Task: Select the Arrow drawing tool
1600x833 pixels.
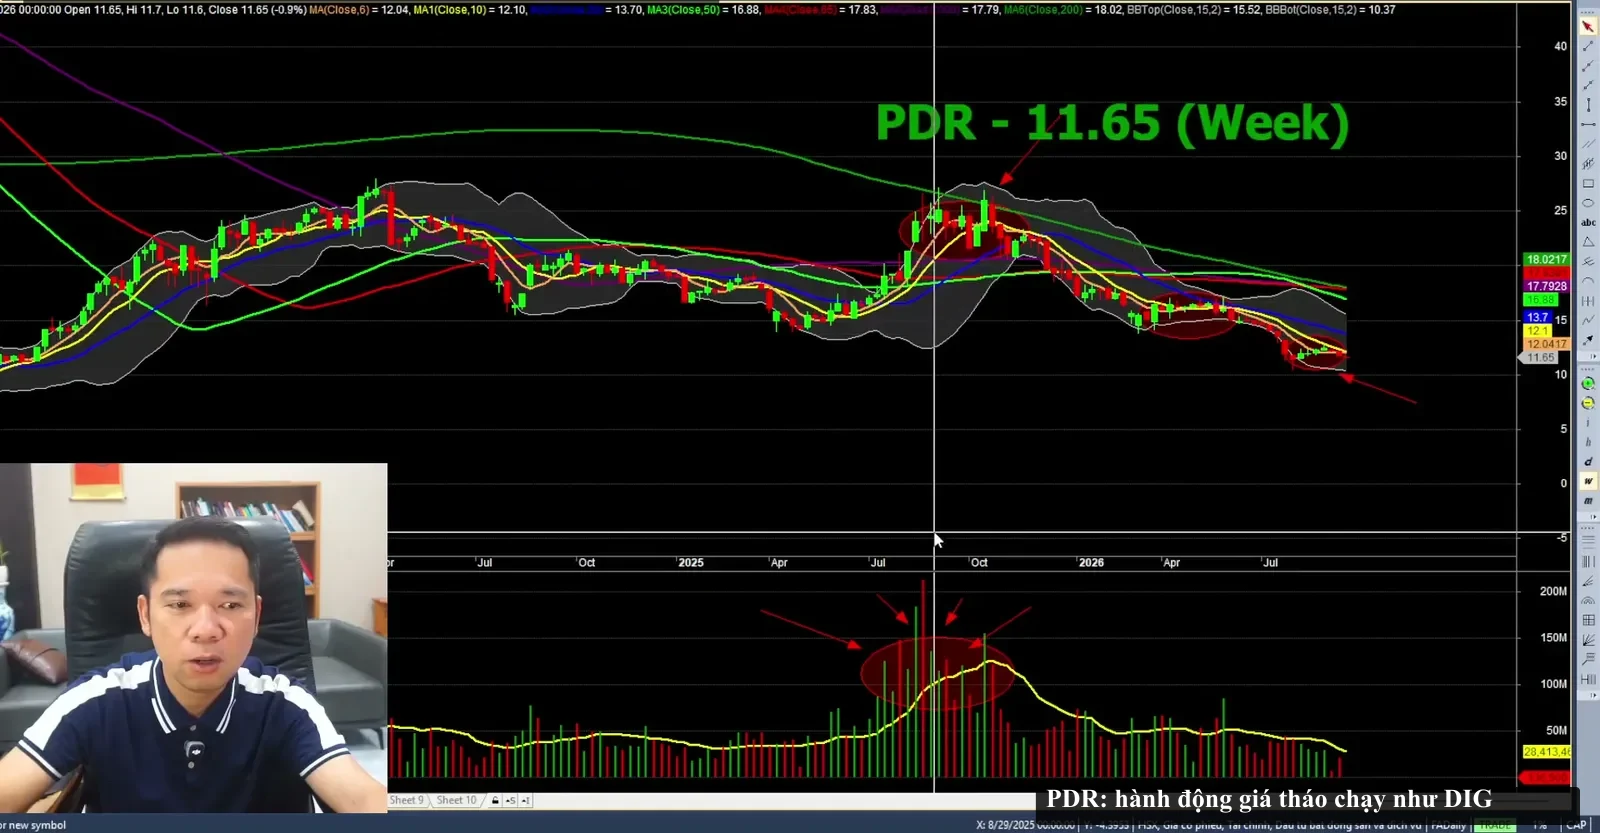Action: coord(1588,340)
